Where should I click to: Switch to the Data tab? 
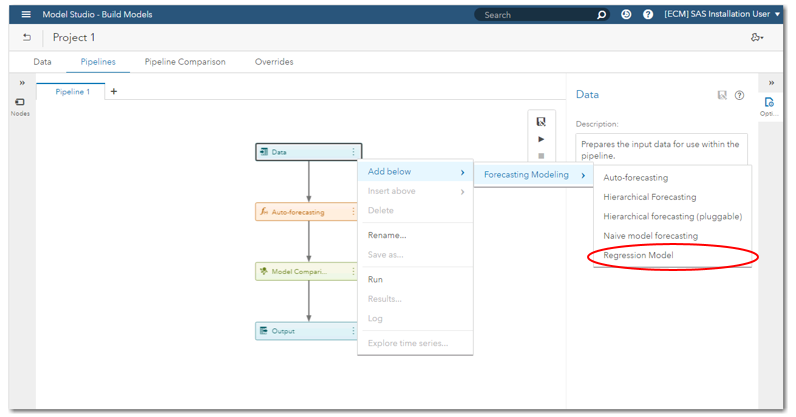tap(42, 61)
